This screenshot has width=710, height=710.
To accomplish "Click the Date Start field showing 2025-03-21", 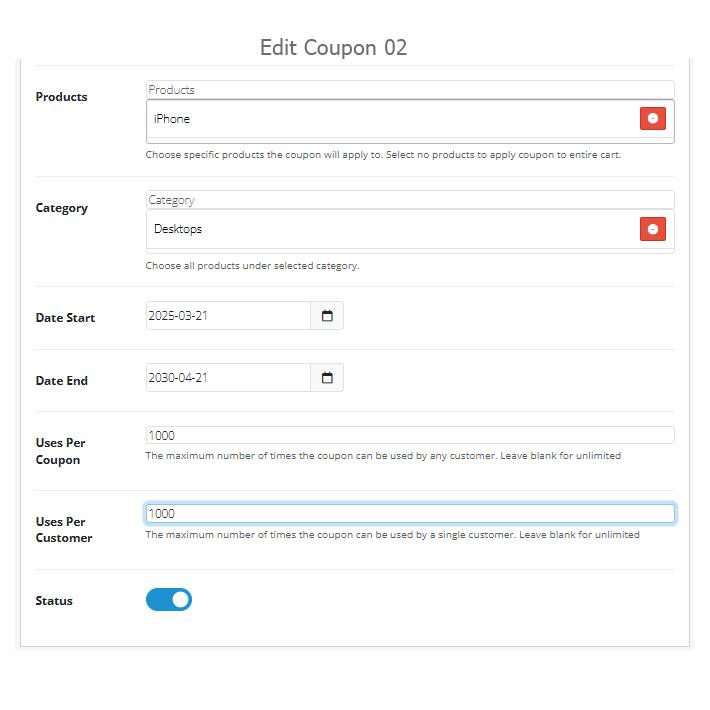I will click(228, 316).
